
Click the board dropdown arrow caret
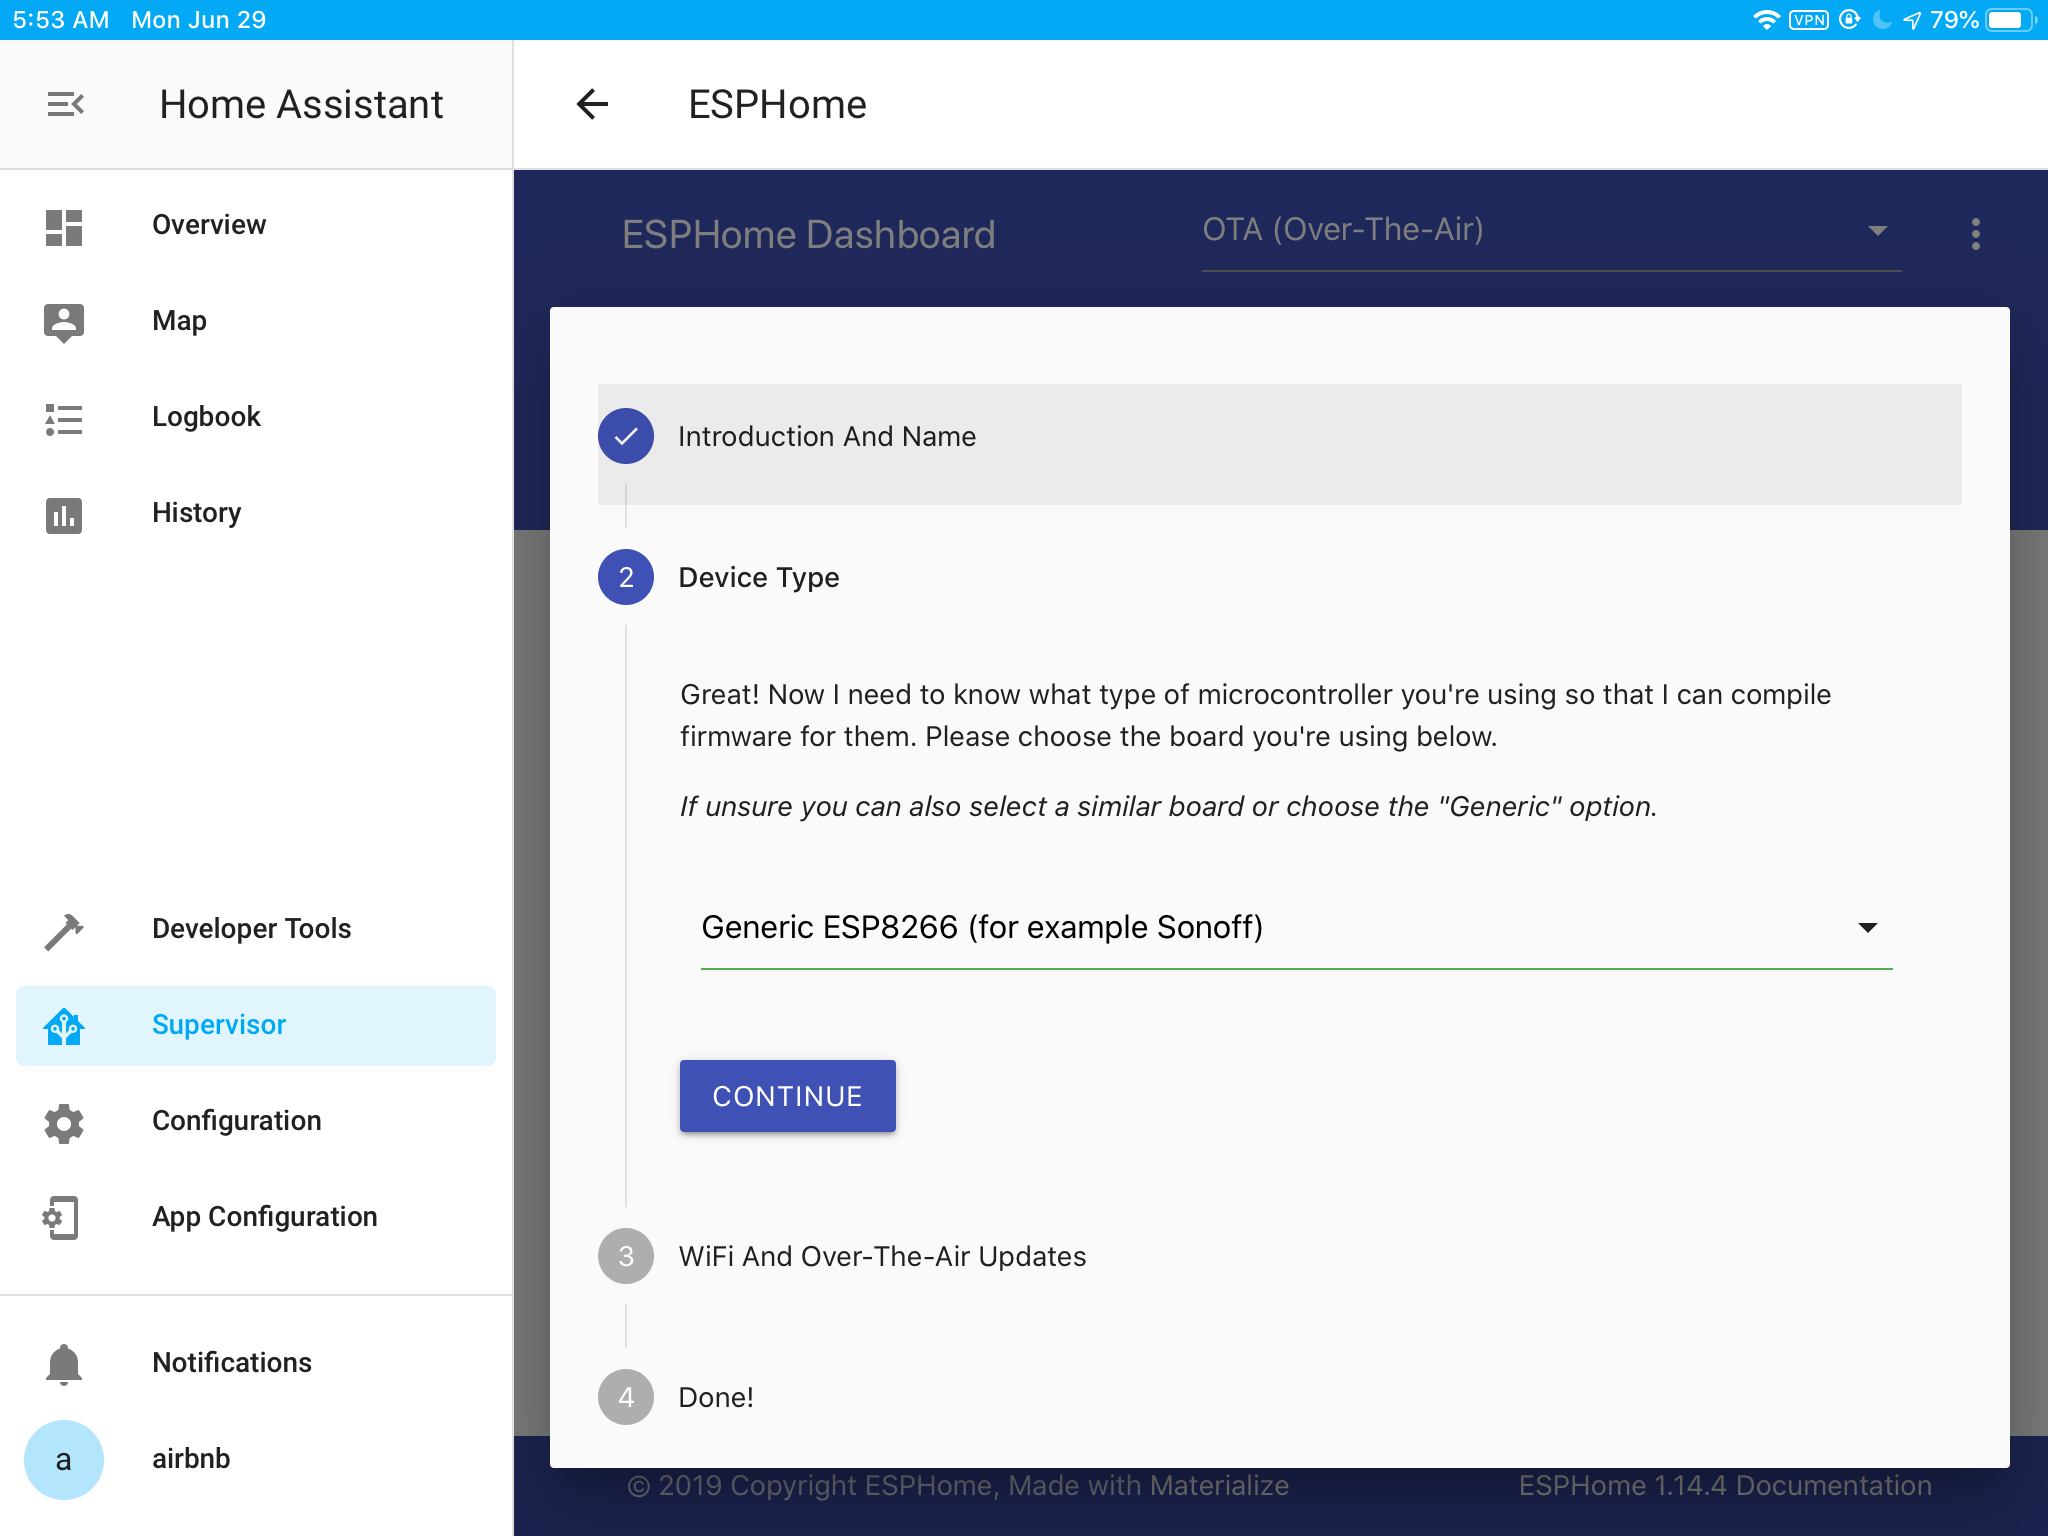tap(1867, 928)
